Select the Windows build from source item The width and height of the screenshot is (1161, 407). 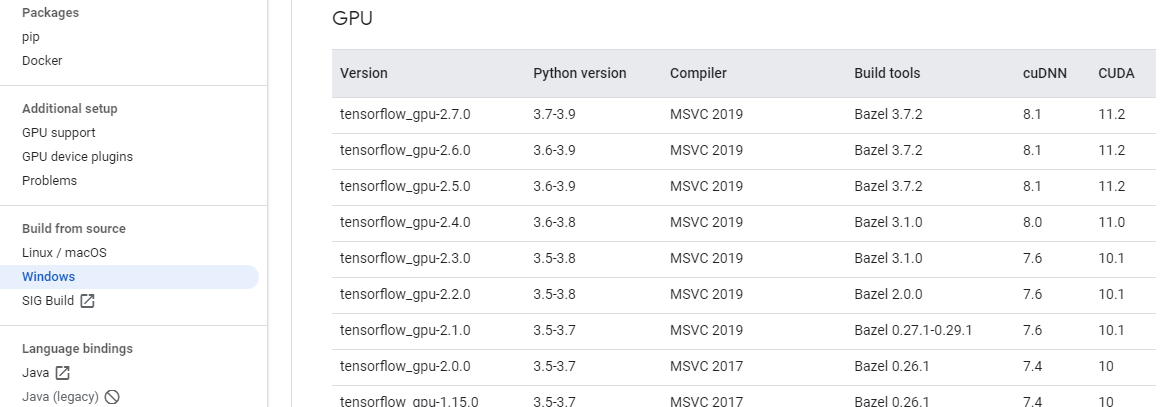(48, 277)
